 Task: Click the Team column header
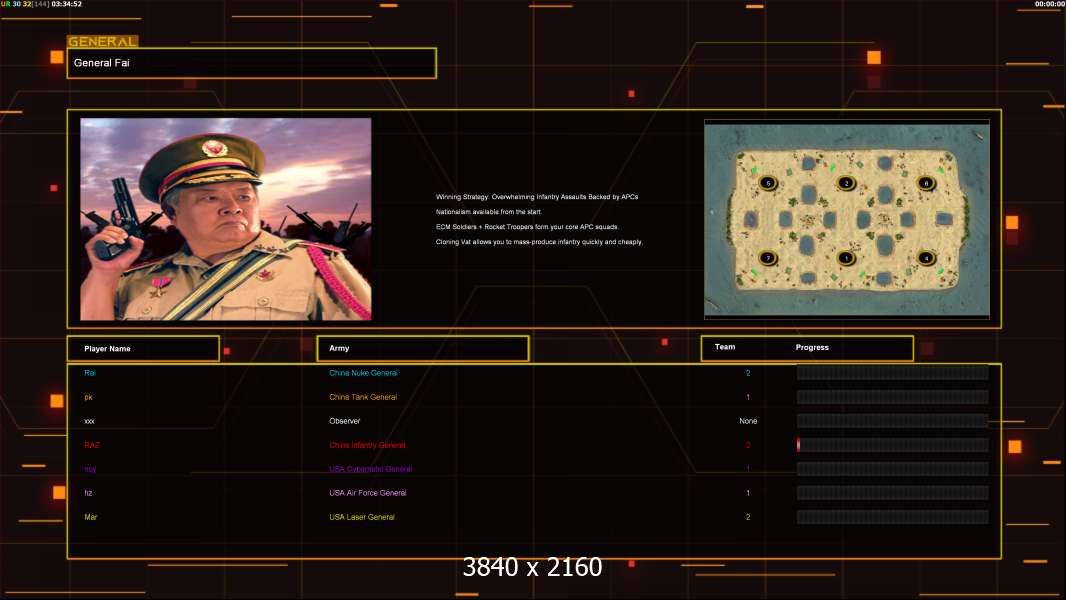tap(725, 347)
